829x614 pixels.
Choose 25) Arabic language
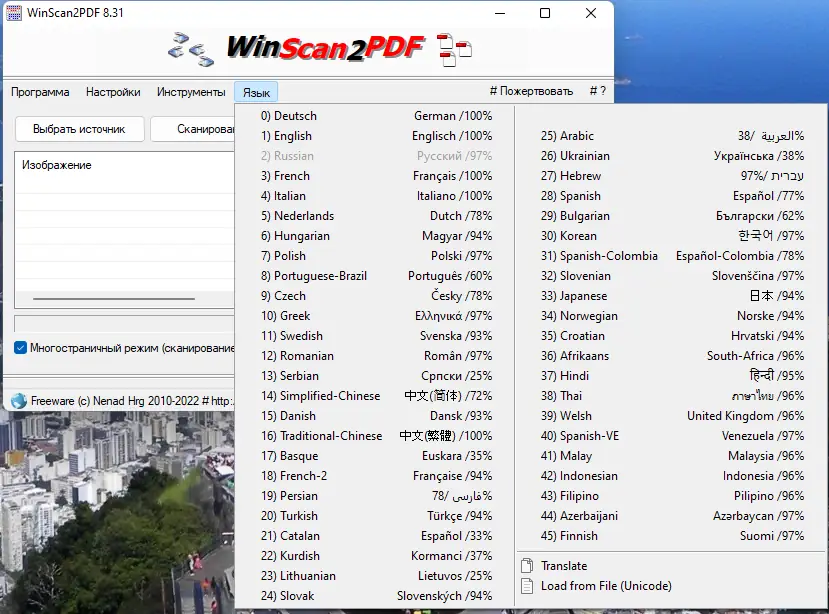[671, 136]
